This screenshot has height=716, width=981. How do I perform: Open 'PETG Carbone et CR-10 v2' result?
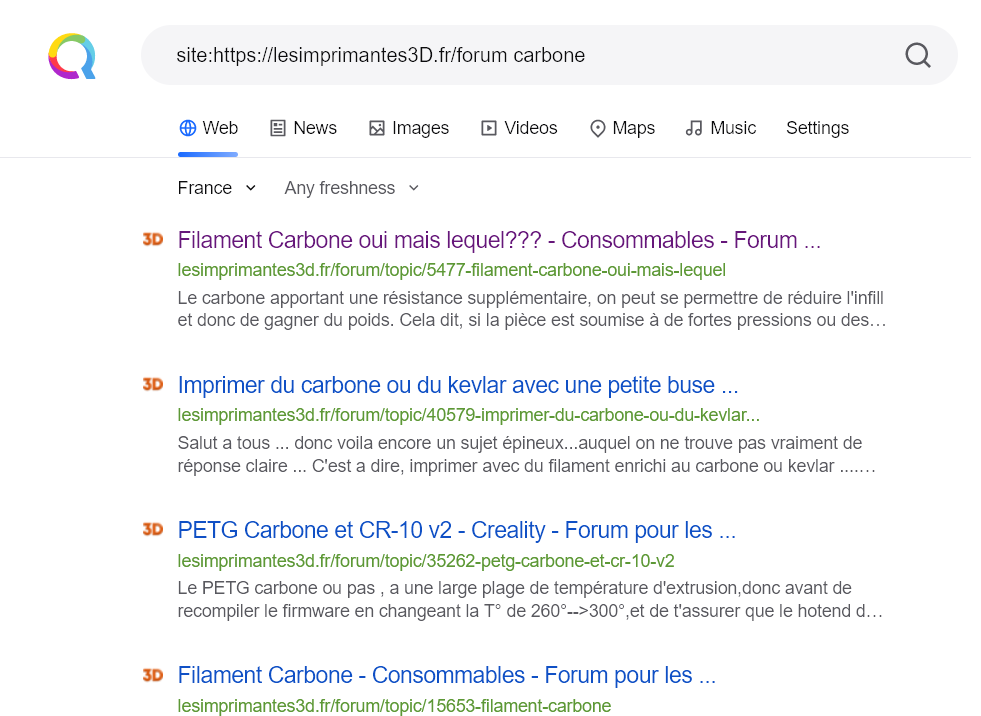(x=456, y=530)
